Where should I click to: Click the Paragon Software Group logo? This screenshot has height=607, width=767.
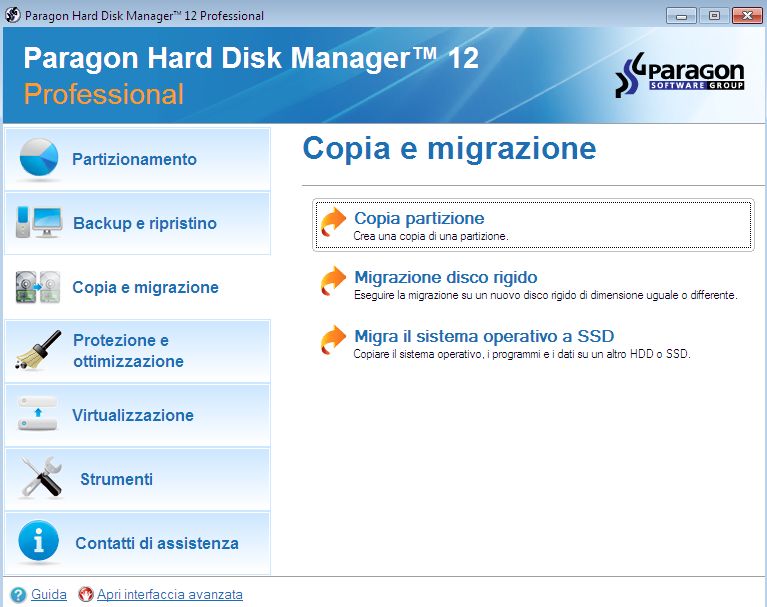point(679,75)
